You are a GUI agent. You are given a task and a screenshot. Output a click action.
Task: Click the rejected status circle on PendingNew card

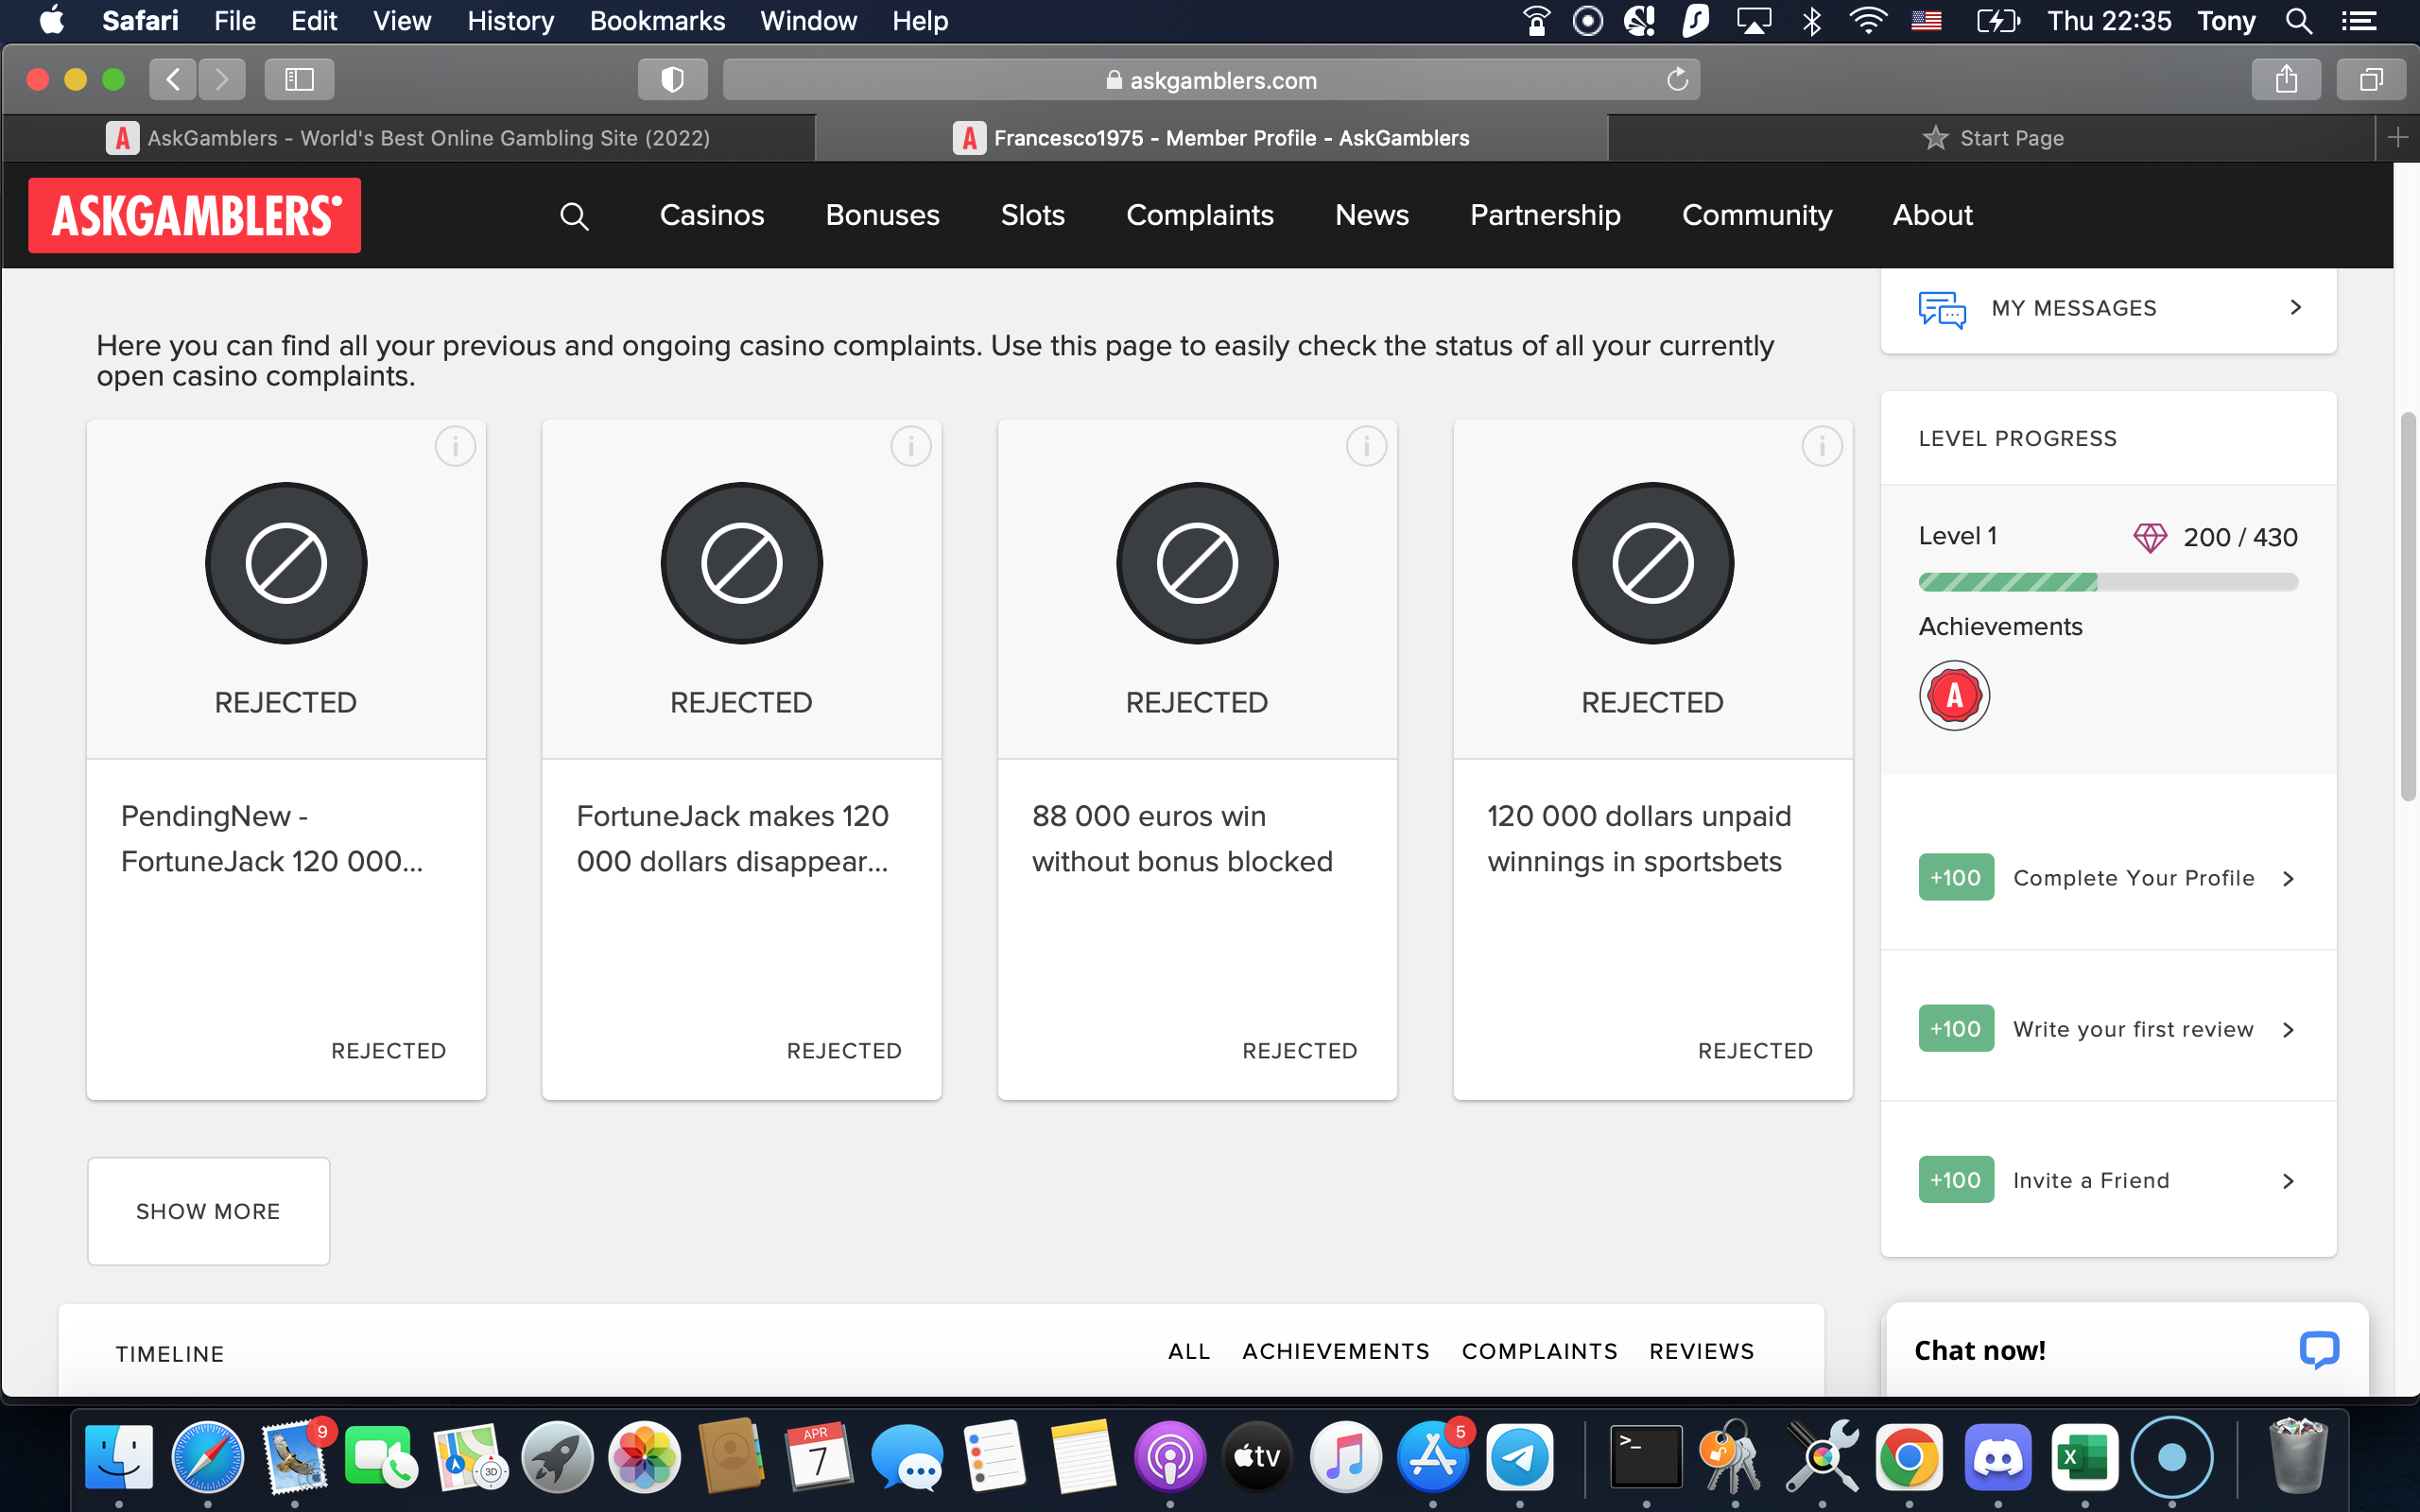click(286, 563)
